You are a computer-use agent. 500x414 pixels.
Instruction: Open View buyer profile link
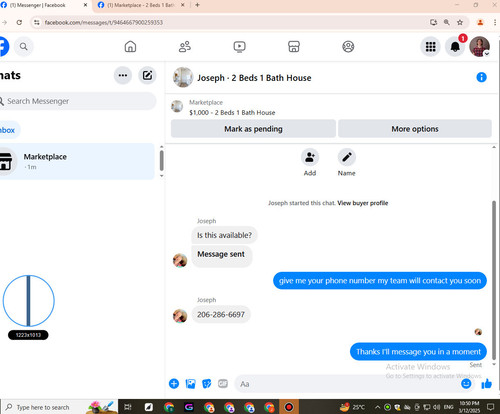[363, 203]
